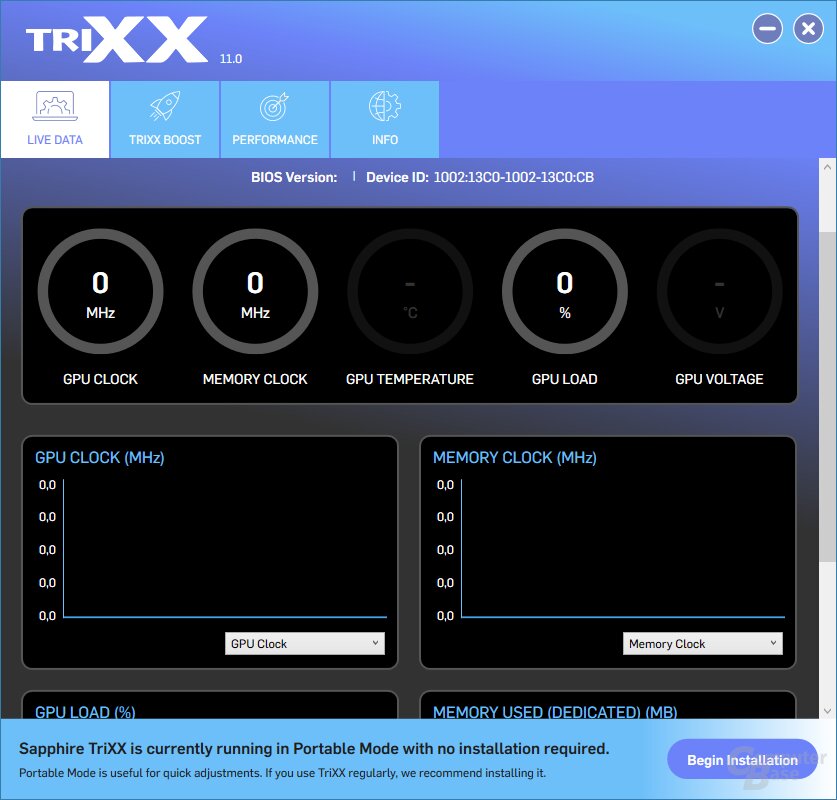Minimize the TriXX window
This screenshot has width=837, height=800.
pos(767,28)
